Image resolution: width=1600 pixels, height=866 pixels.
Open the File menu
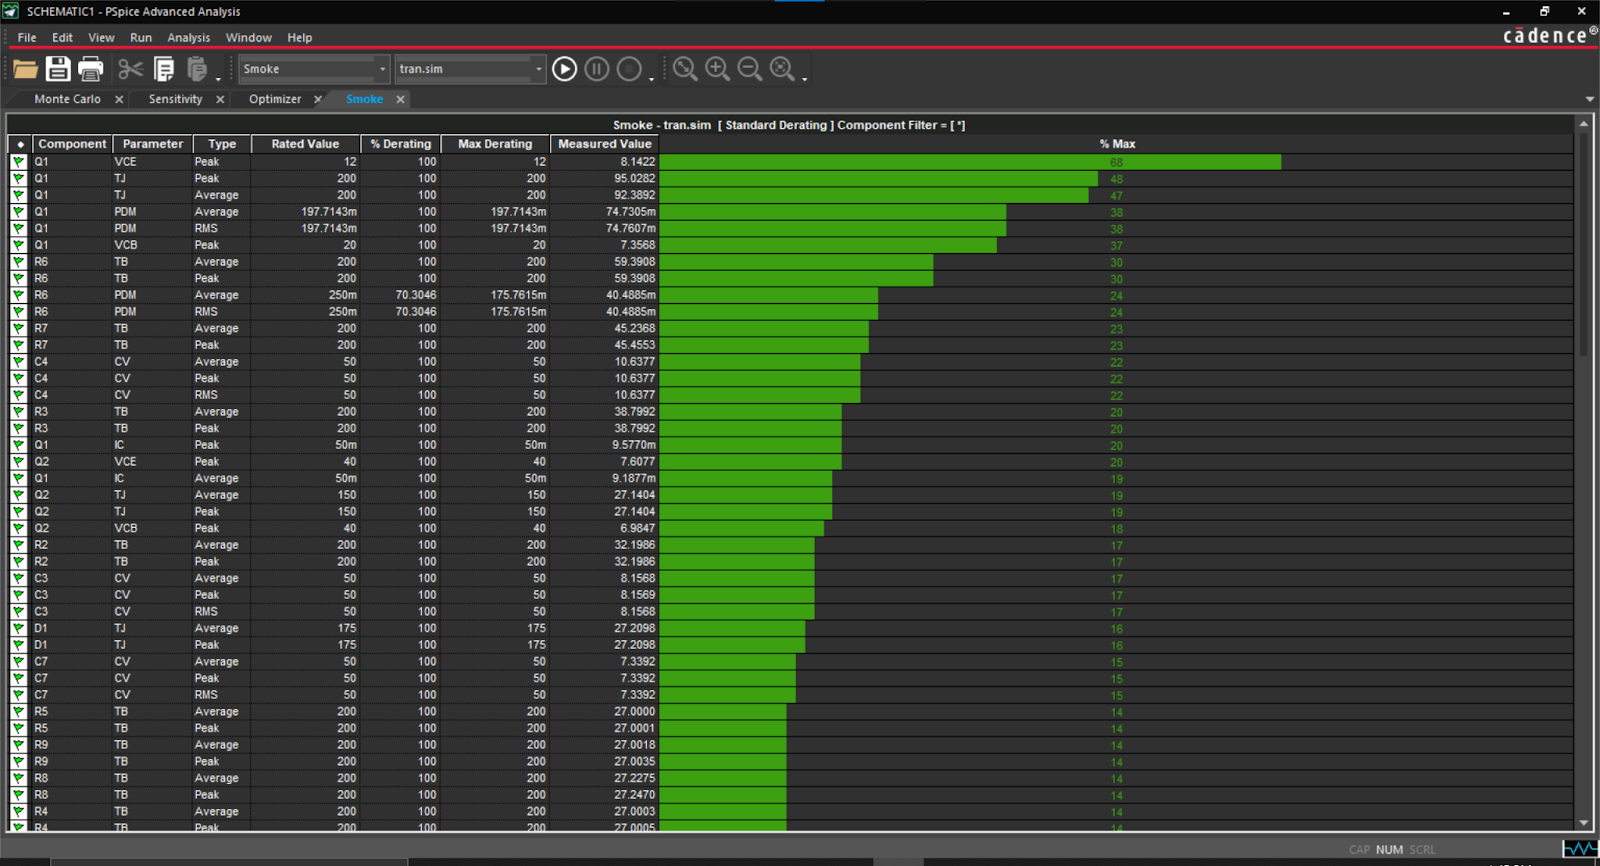[27, 38]
